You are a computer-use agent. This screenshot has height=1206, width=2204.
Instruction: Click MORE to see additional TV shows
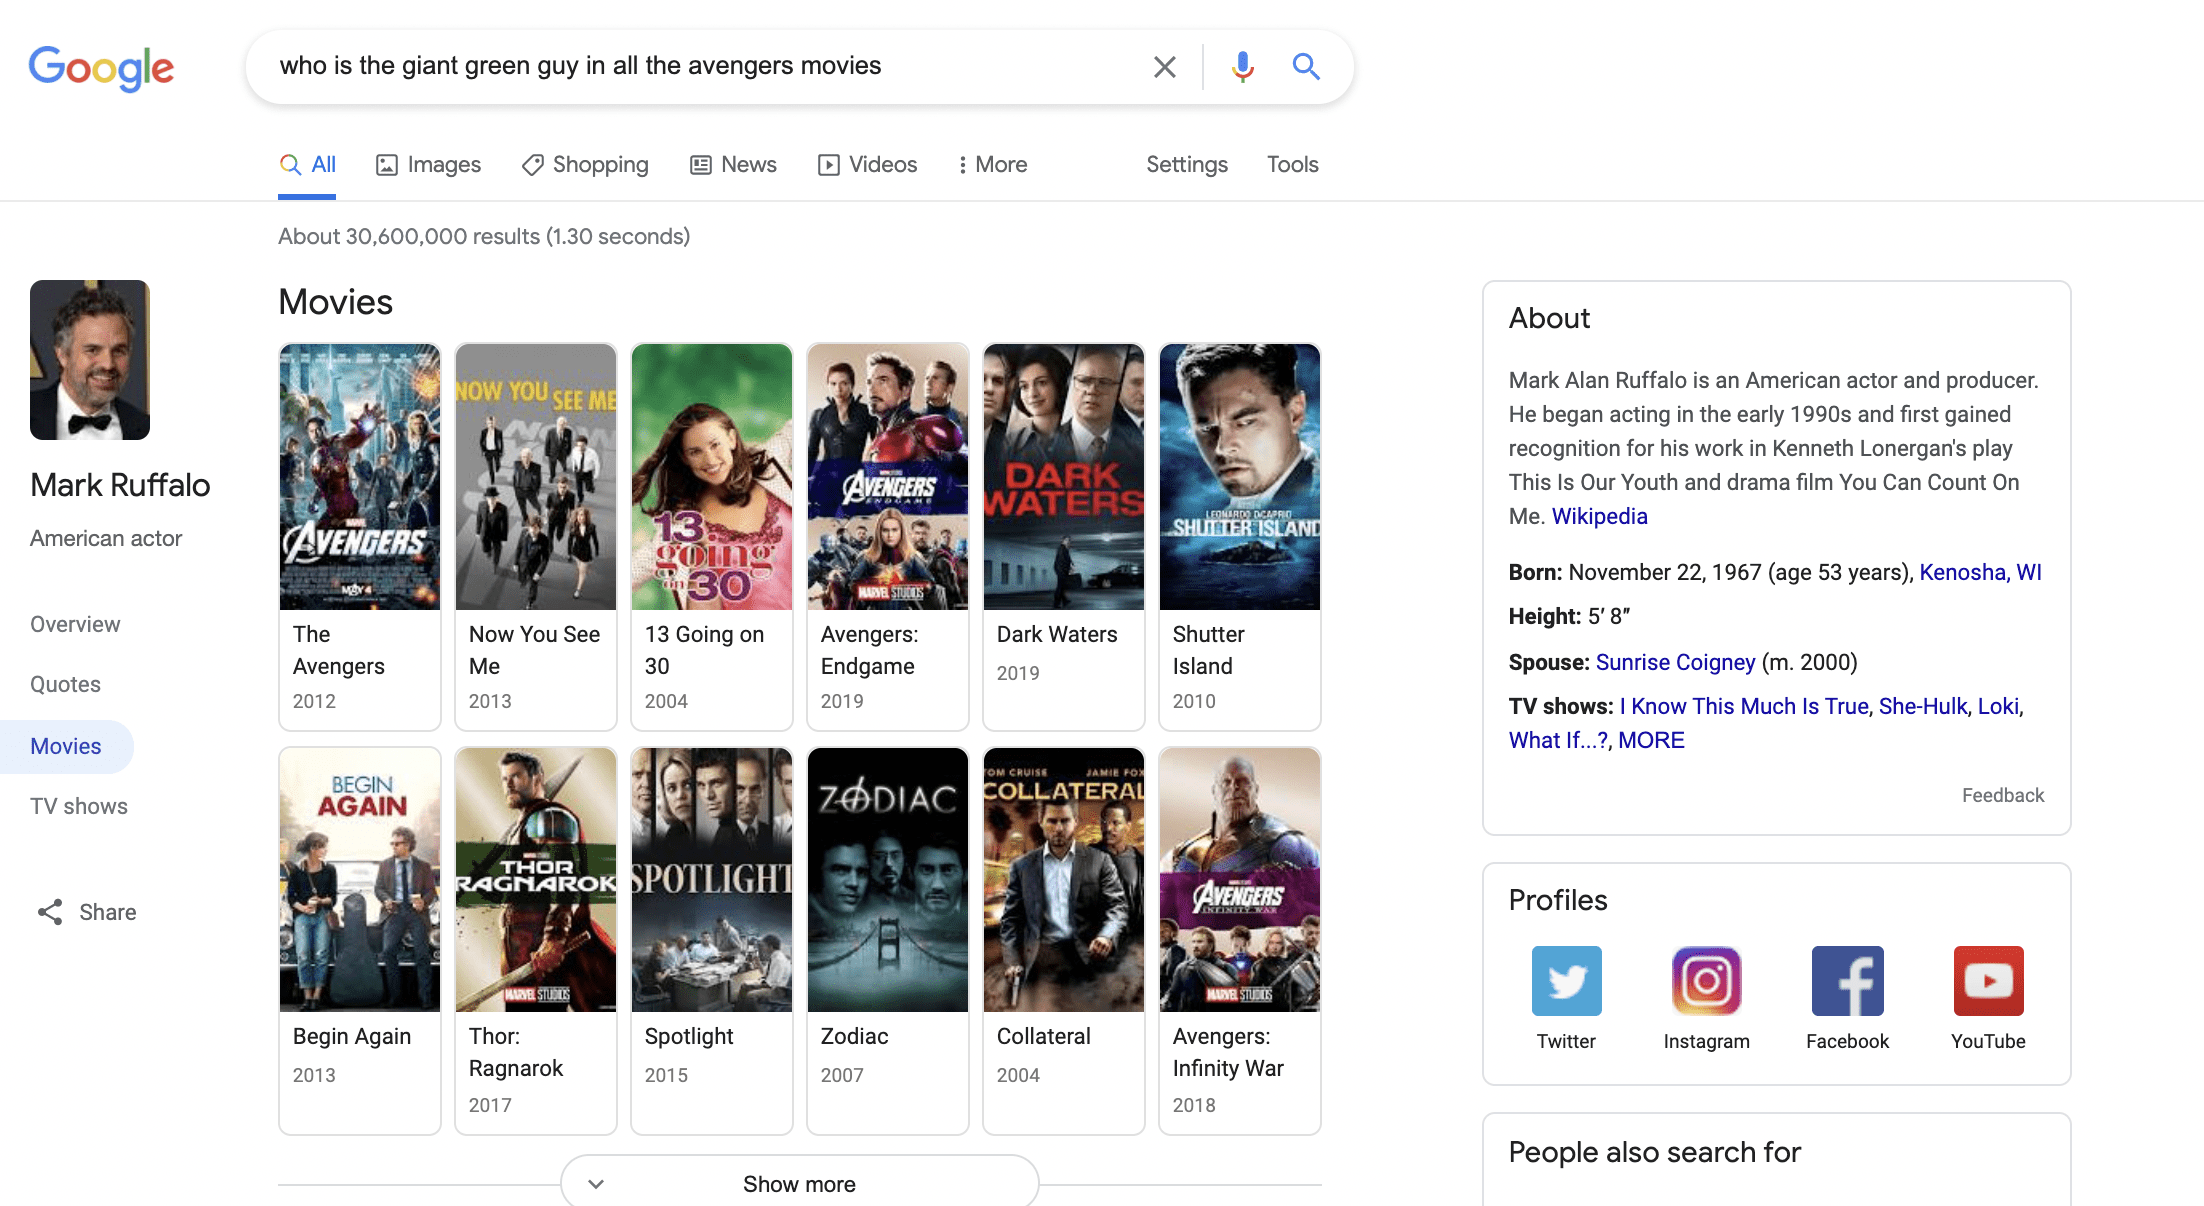[x=1651, y=740]
